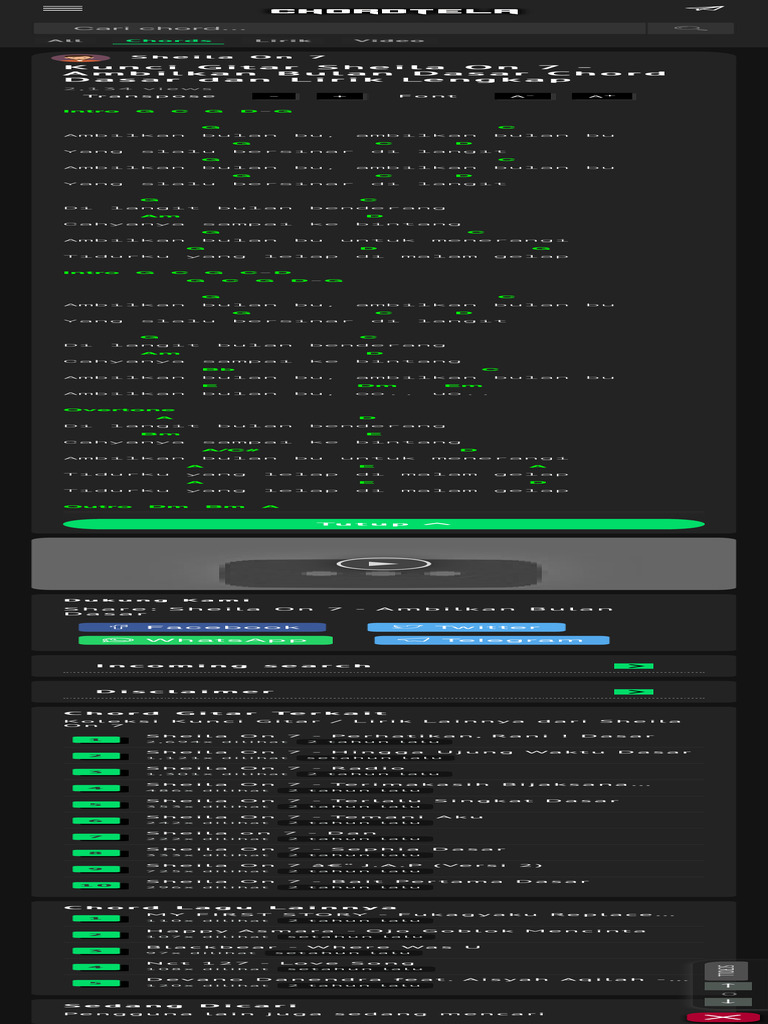Screen dimensions: 768x1024
Task: Transpose the chords down with minus button
Action: 268,96
